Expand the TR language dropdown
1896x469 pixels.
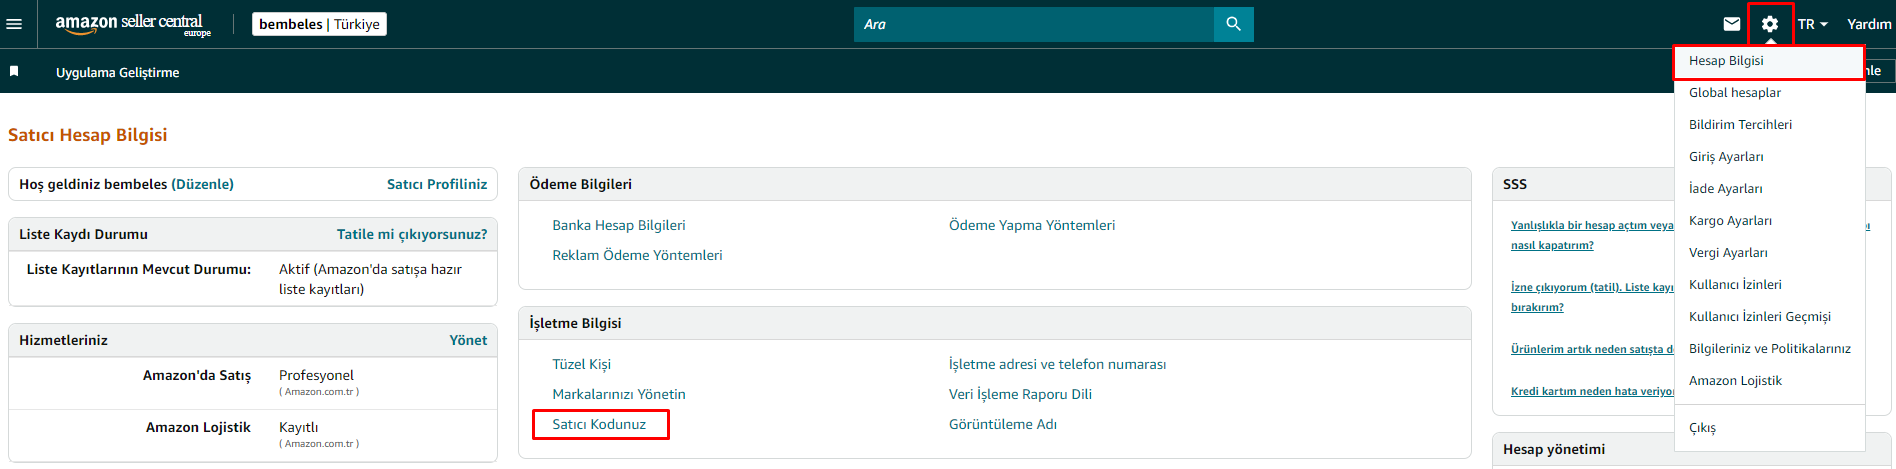click(1812, 24)
